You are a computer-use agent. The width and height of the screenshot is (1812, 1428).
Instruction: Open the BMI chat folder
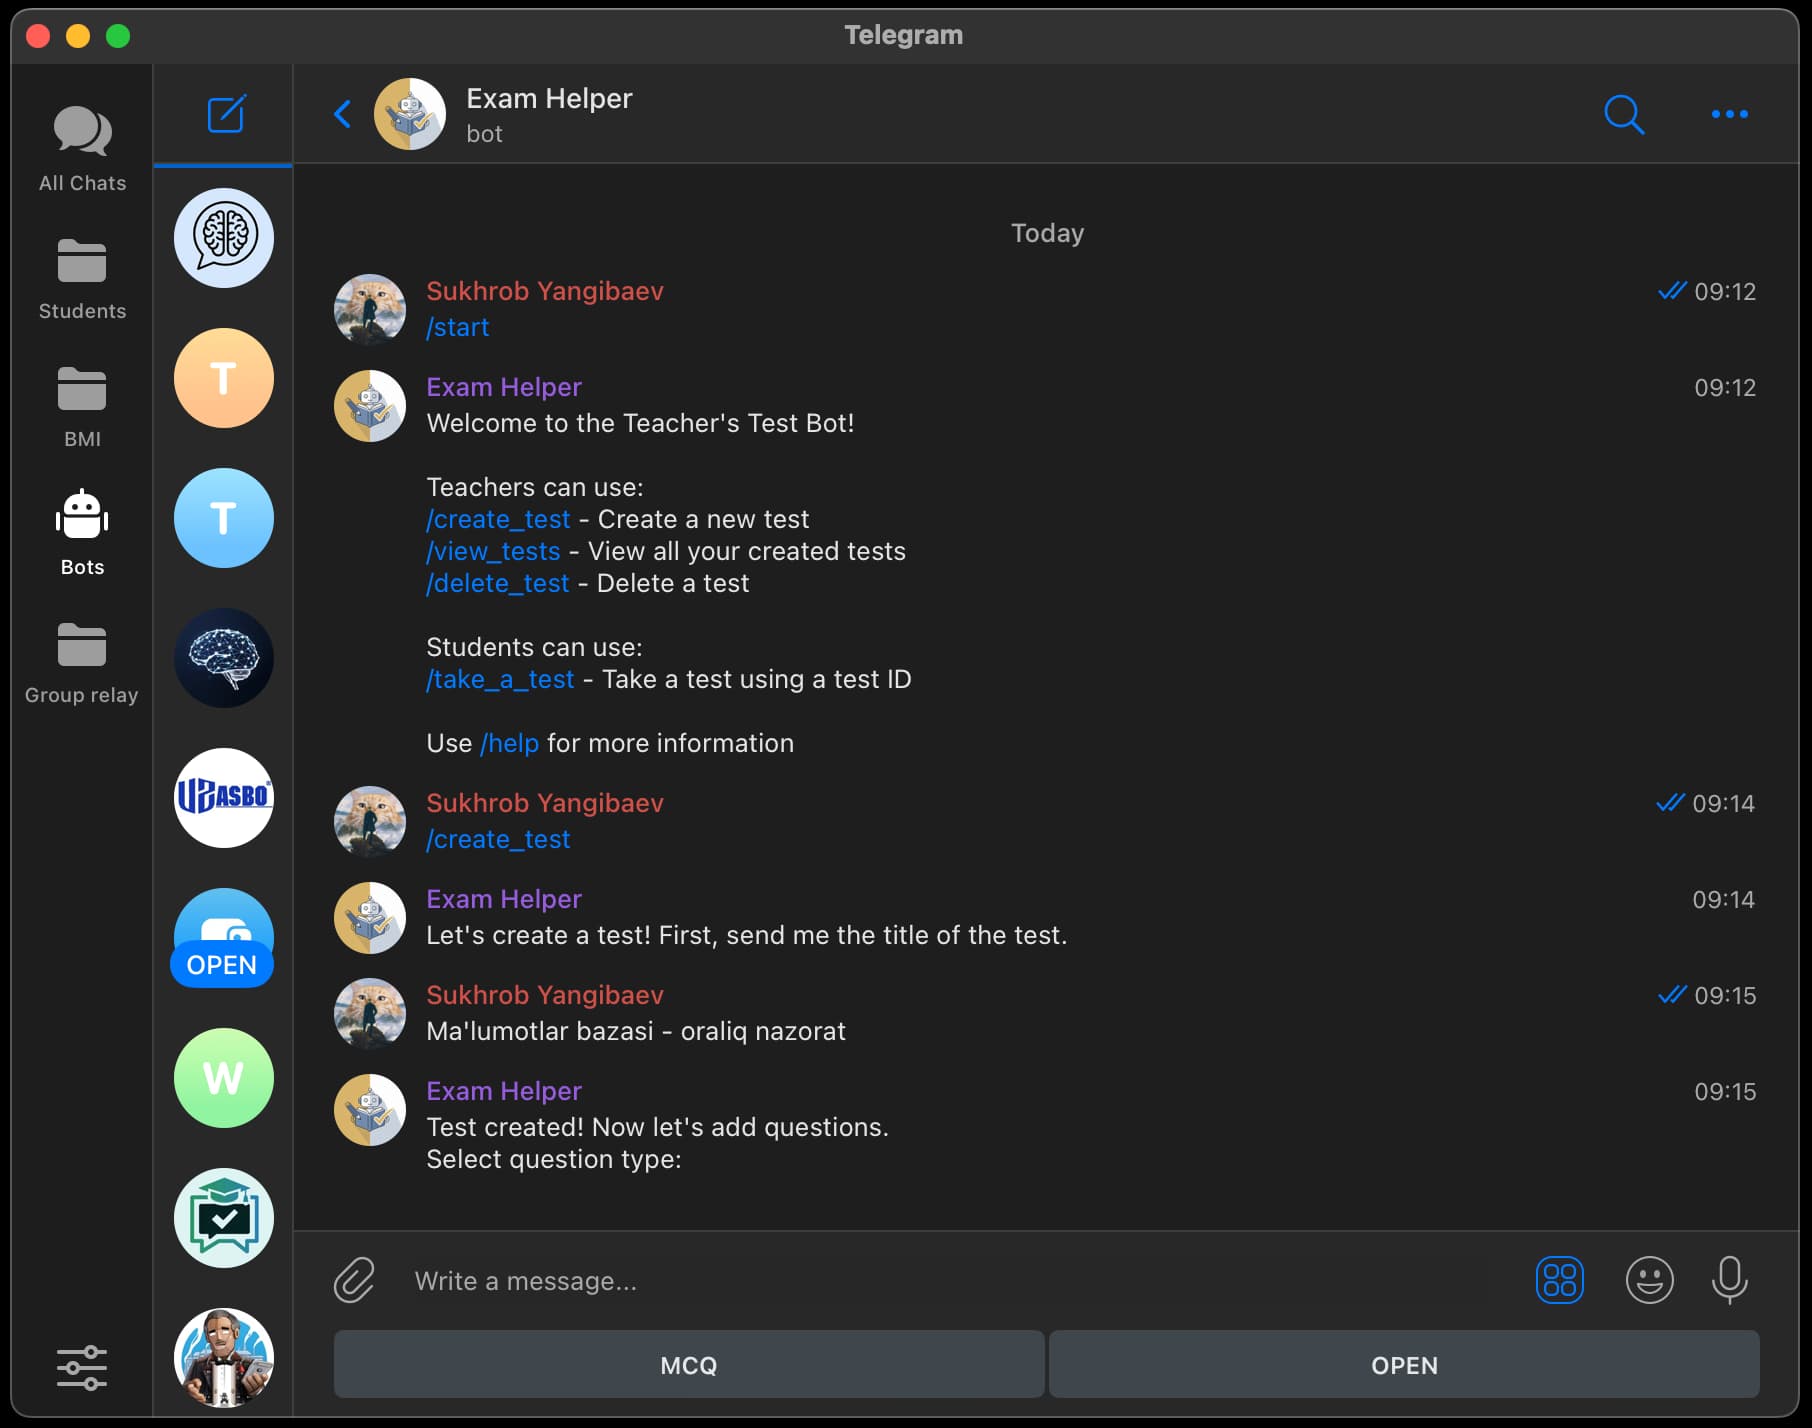[x=82, y=407]
